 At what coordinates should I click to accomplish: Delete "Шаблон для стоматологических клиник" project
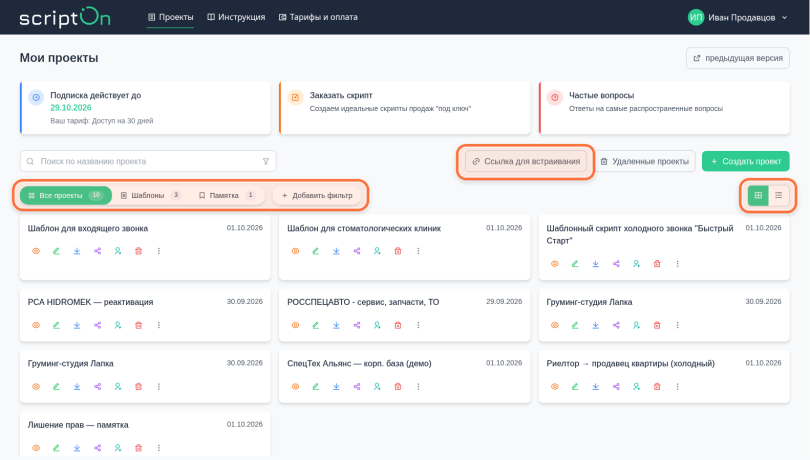pos(398,251)
